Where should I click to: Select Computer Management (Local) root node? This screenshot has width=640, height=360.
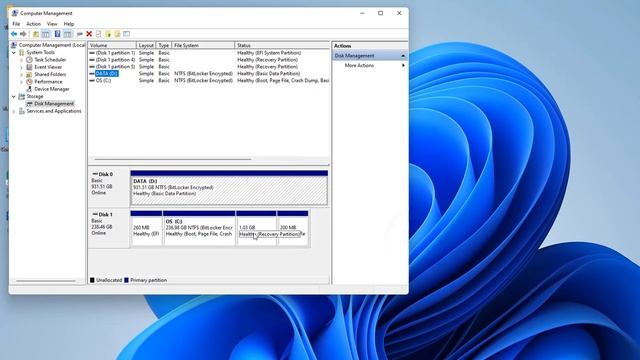(x=51, y=45)
